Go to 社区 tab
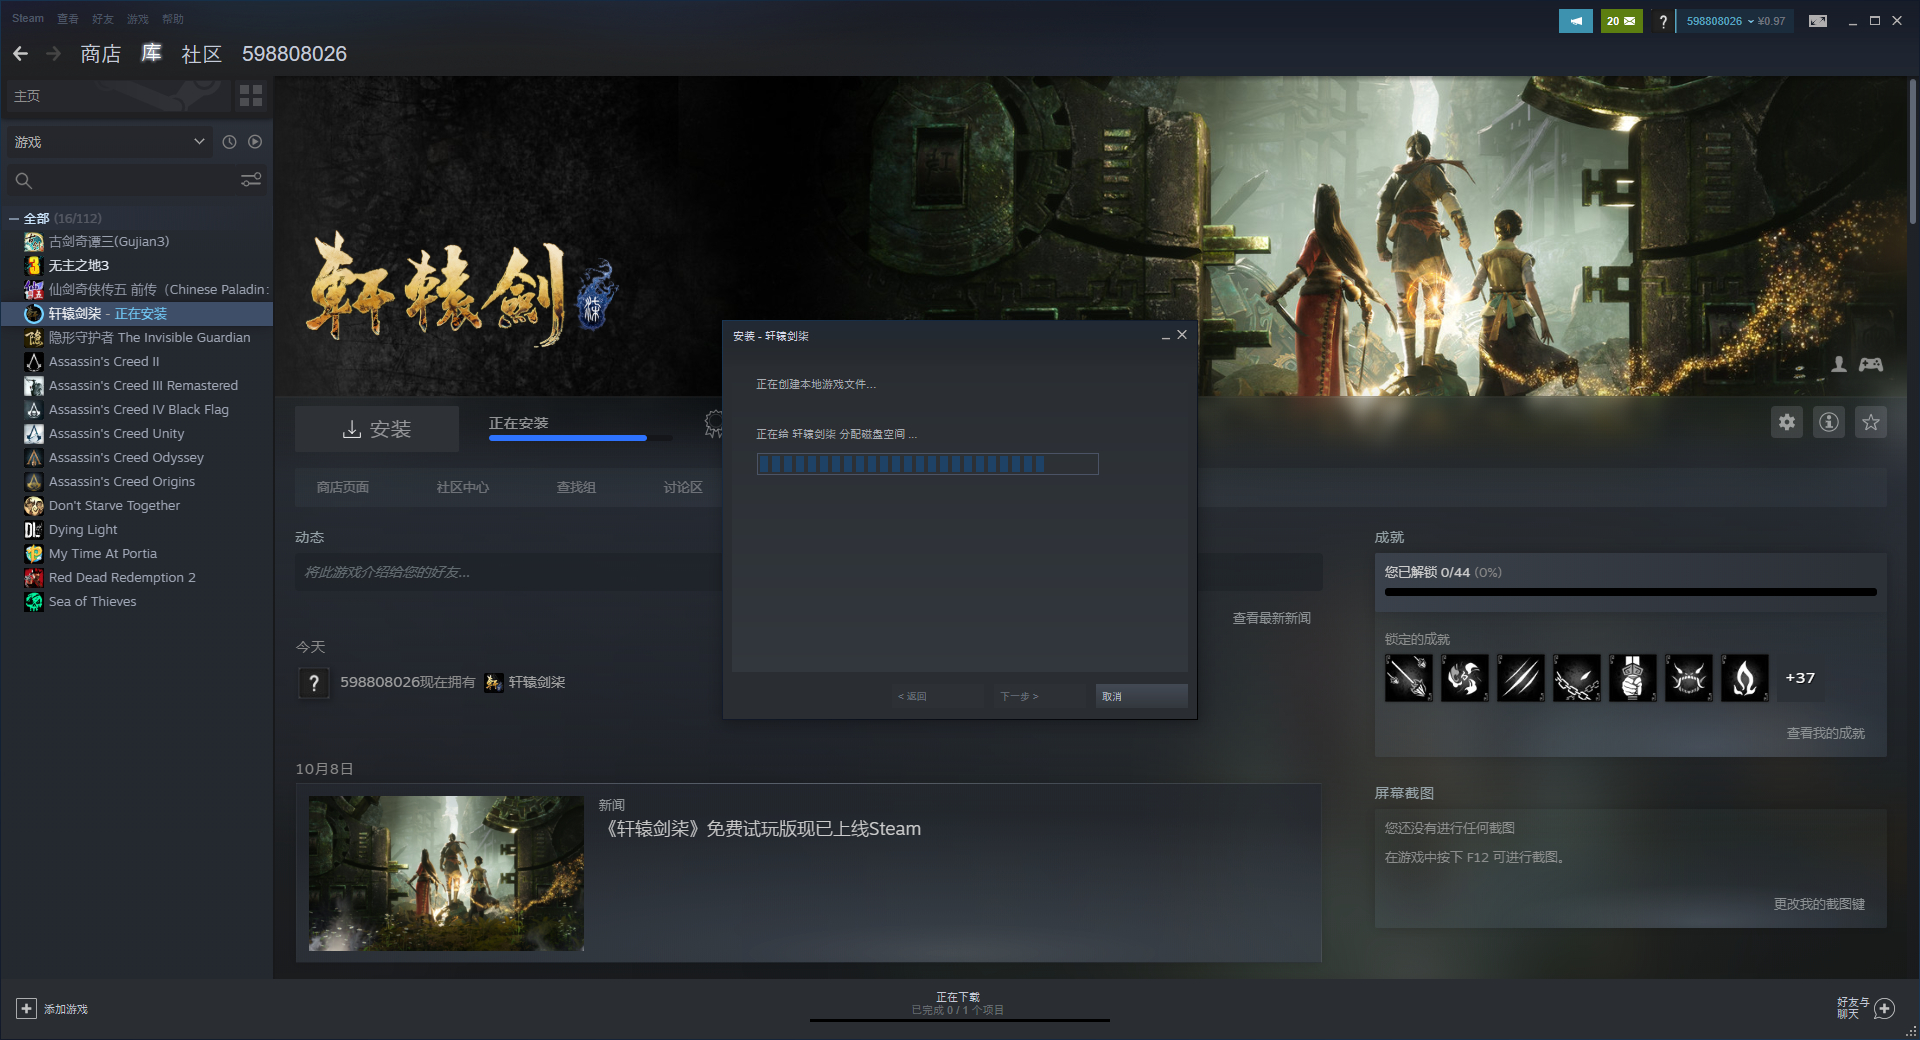The image size is (1920, 1040). [x=201, y=54]
